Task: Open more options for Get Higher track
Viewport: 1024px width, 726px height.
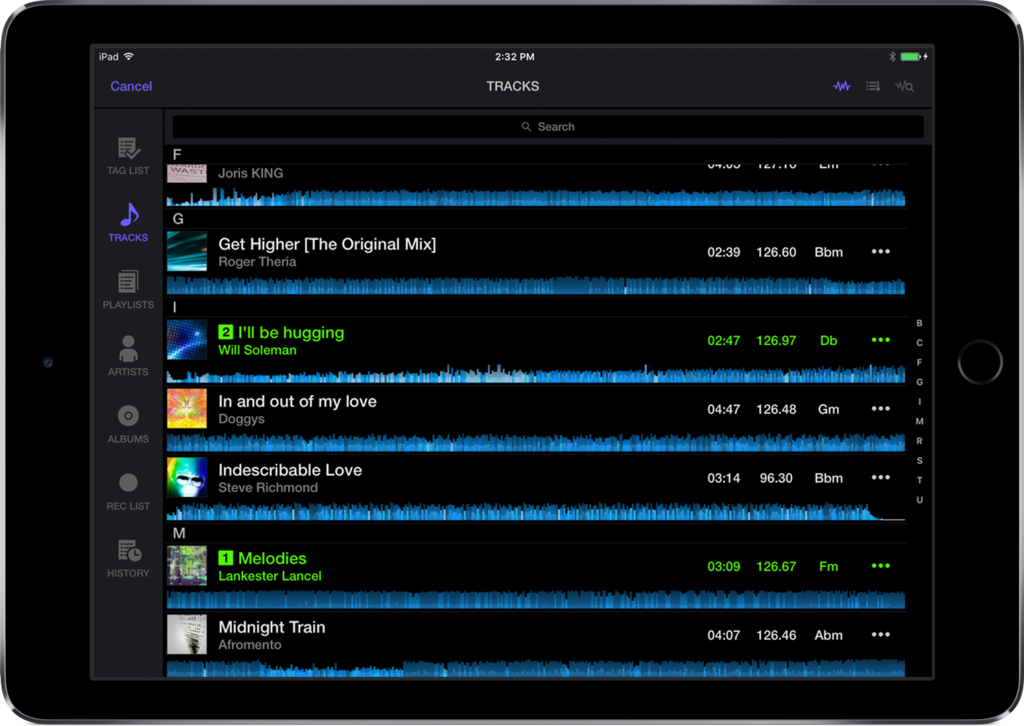Action: pos(880,252)
